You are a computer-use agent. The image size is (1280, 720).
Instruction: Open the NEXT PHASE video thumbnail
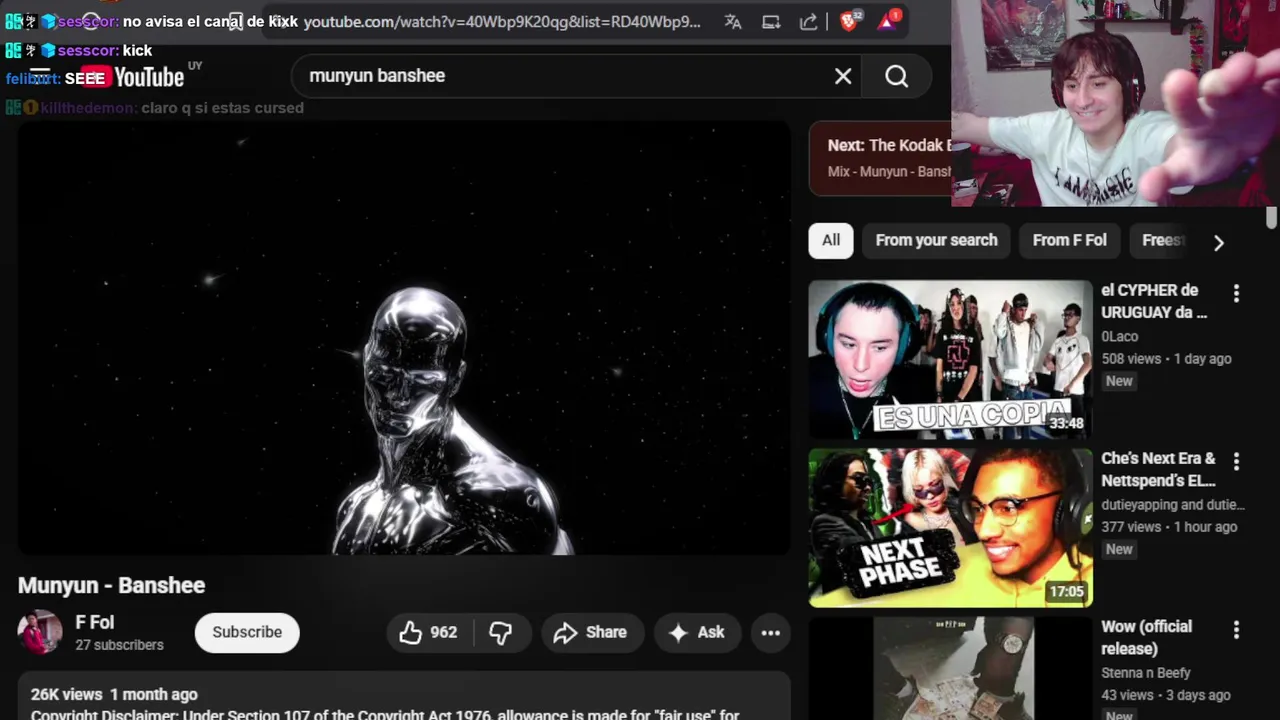tap(950, 527)
